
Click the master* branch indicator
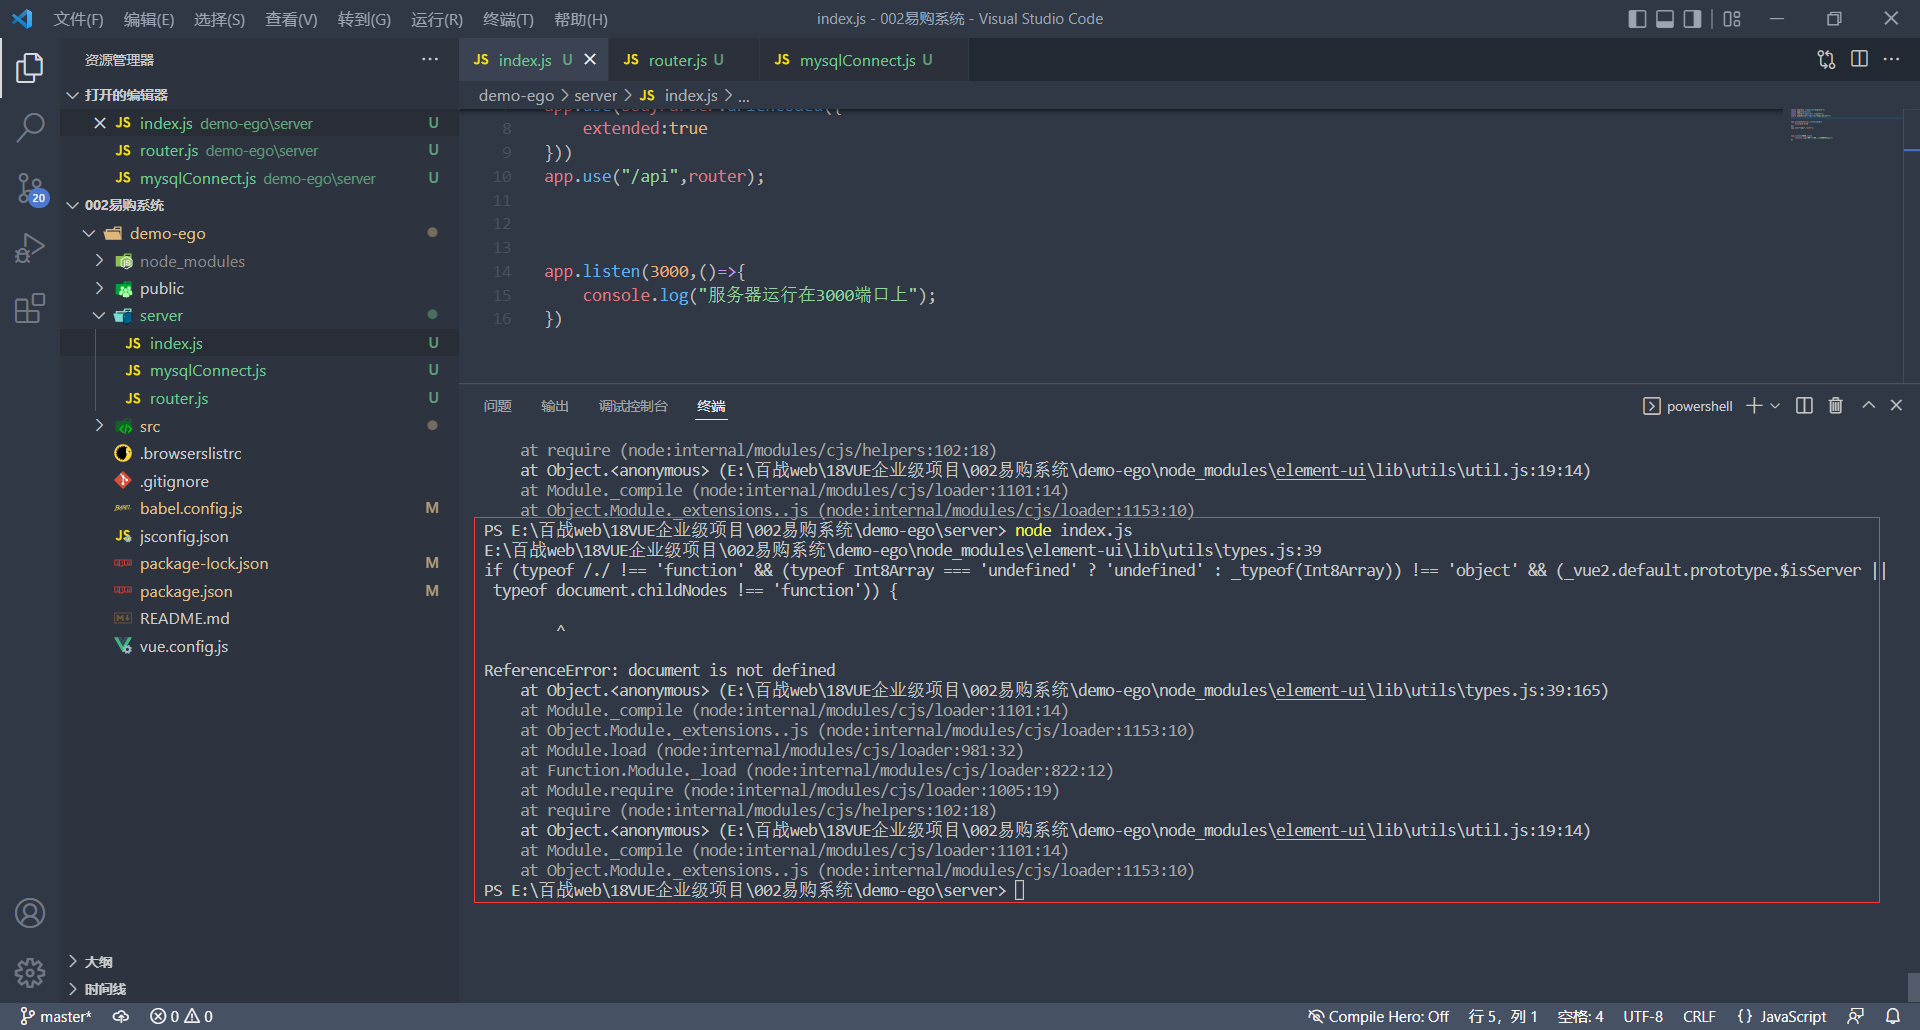click(x=55, y=1016)
